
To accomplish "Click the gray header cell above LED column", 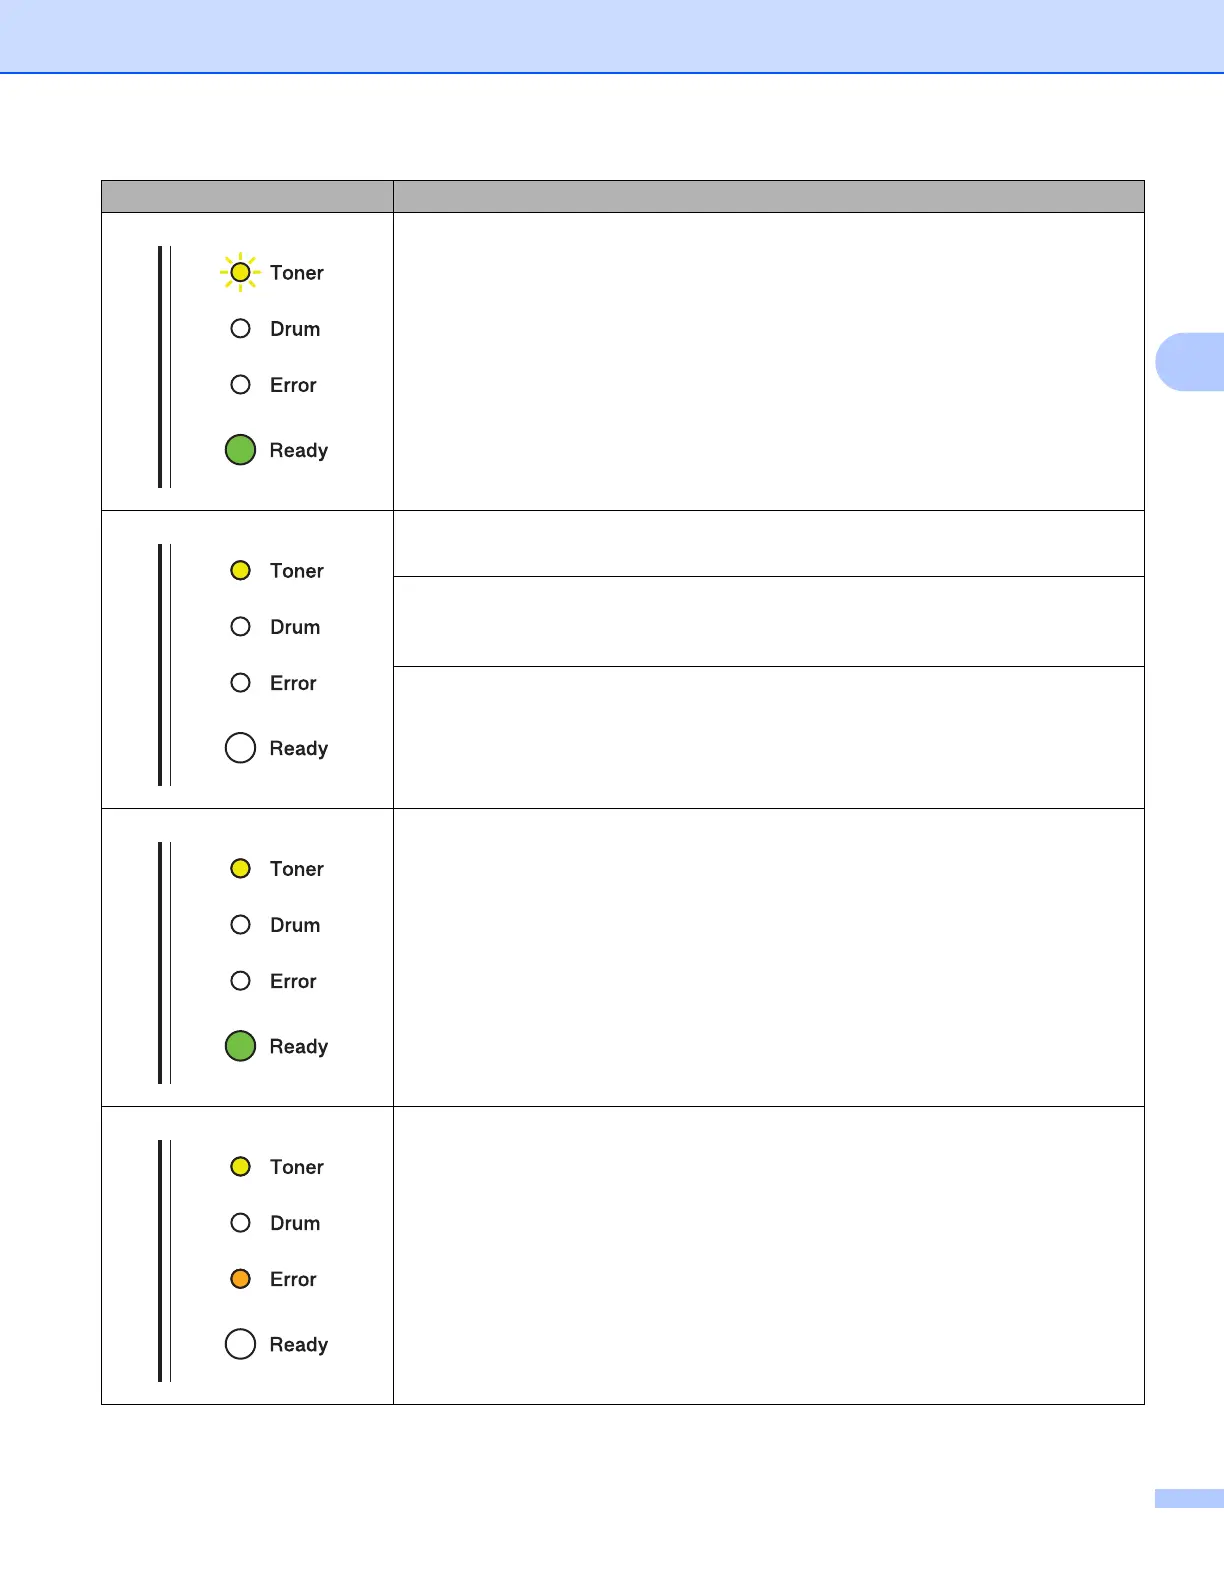I will (x=247, y=196).
